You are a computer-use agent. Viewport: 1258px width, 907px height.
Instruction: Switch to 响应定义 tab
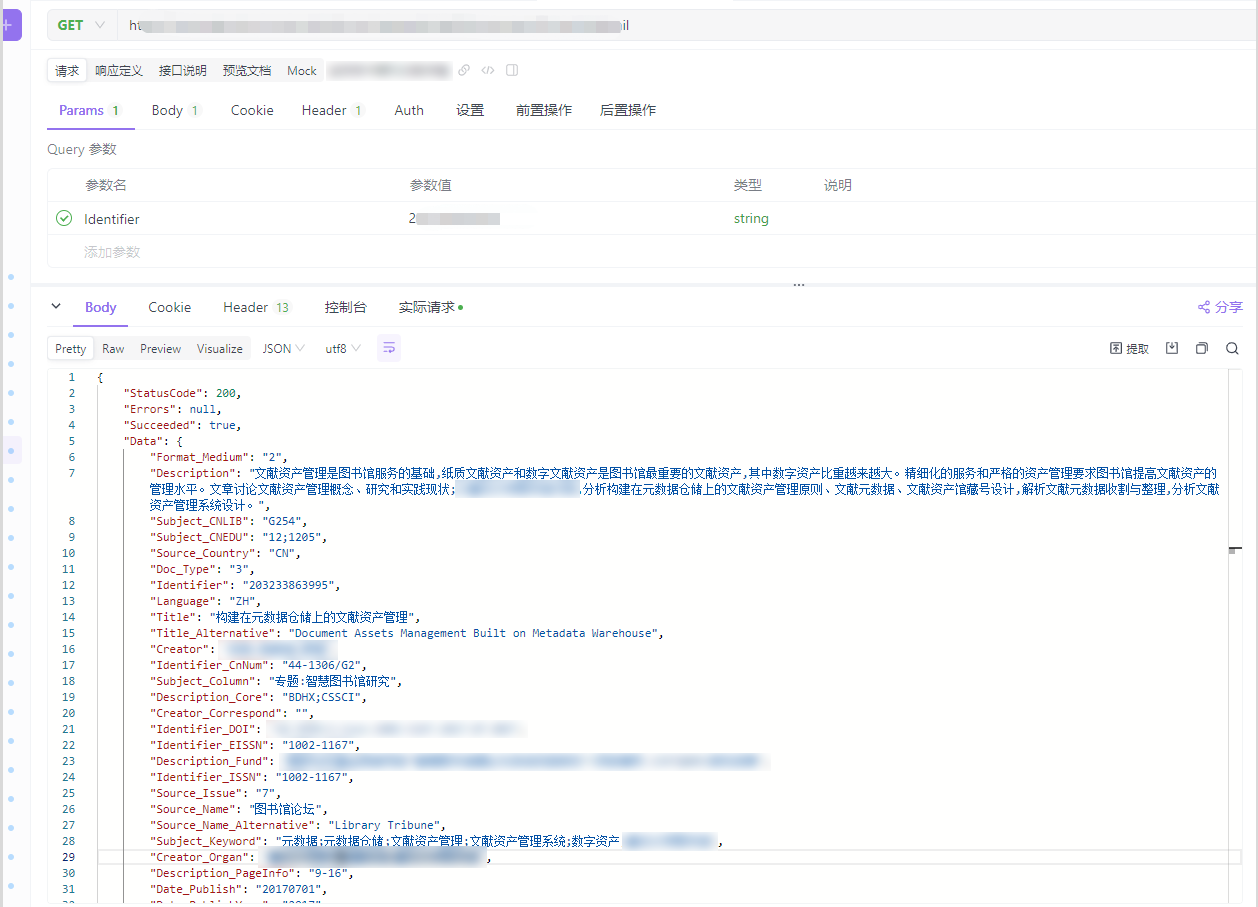119,71
